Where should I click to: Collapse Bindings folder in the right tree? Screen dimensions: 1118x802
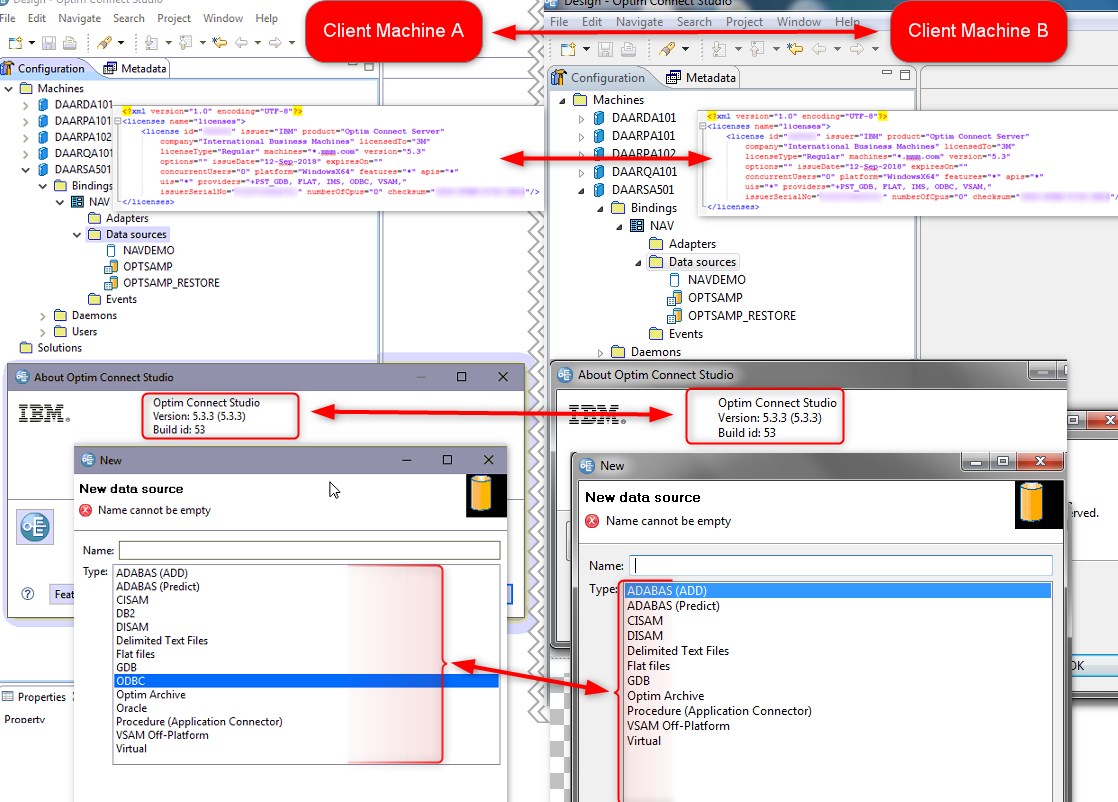click(600, 209)
